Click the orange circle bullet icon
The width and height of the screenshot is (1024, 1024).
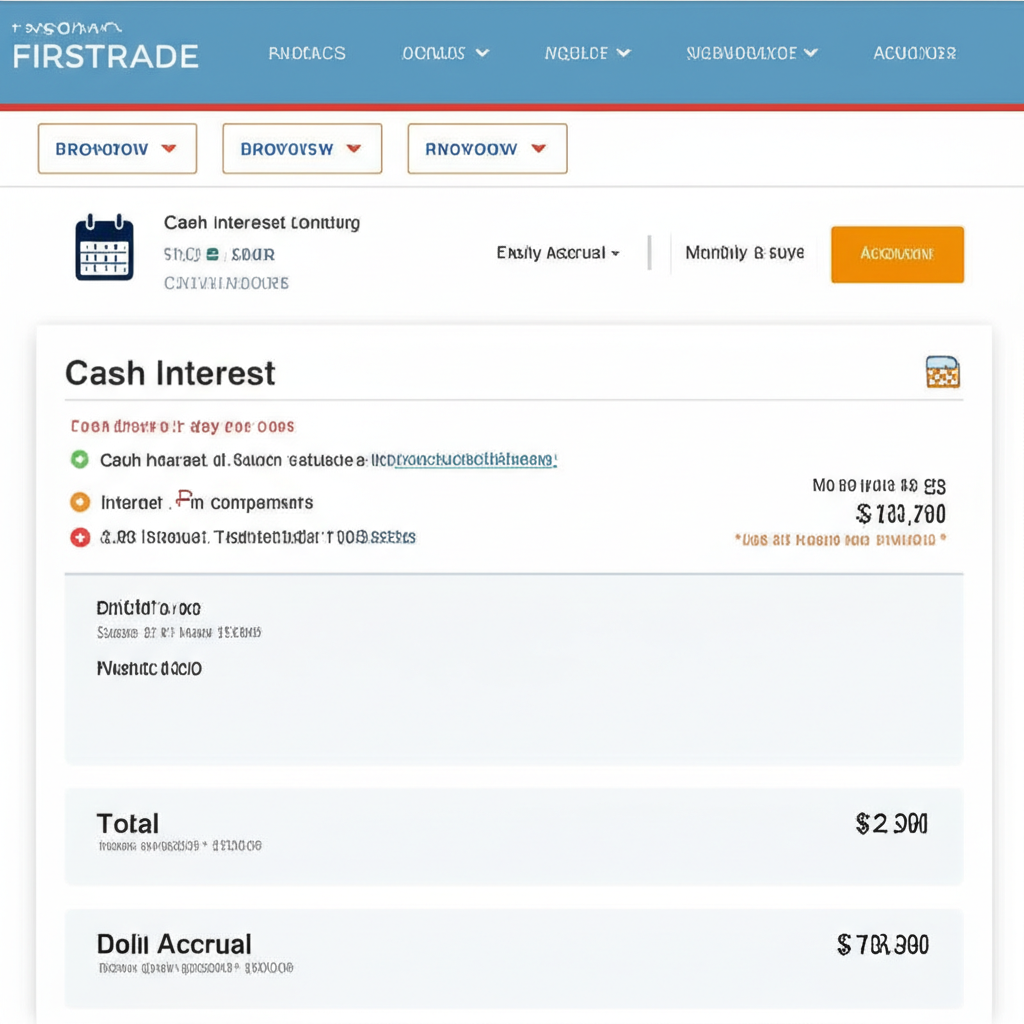(x=80, y=502)
